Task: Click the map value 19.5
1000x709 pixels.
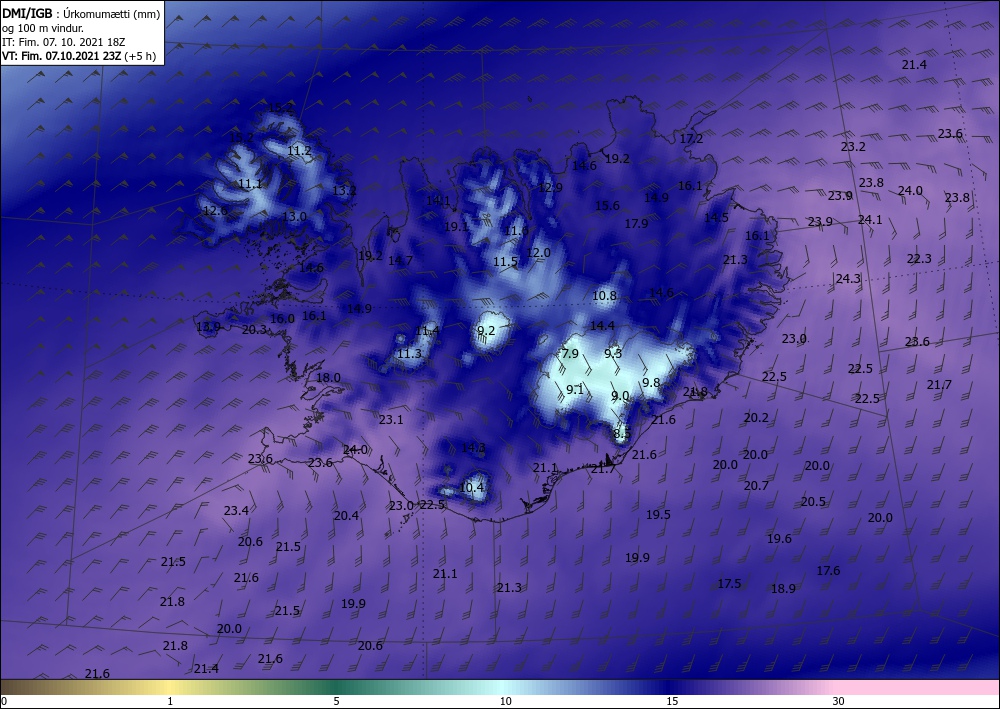Action: [658, 515]
